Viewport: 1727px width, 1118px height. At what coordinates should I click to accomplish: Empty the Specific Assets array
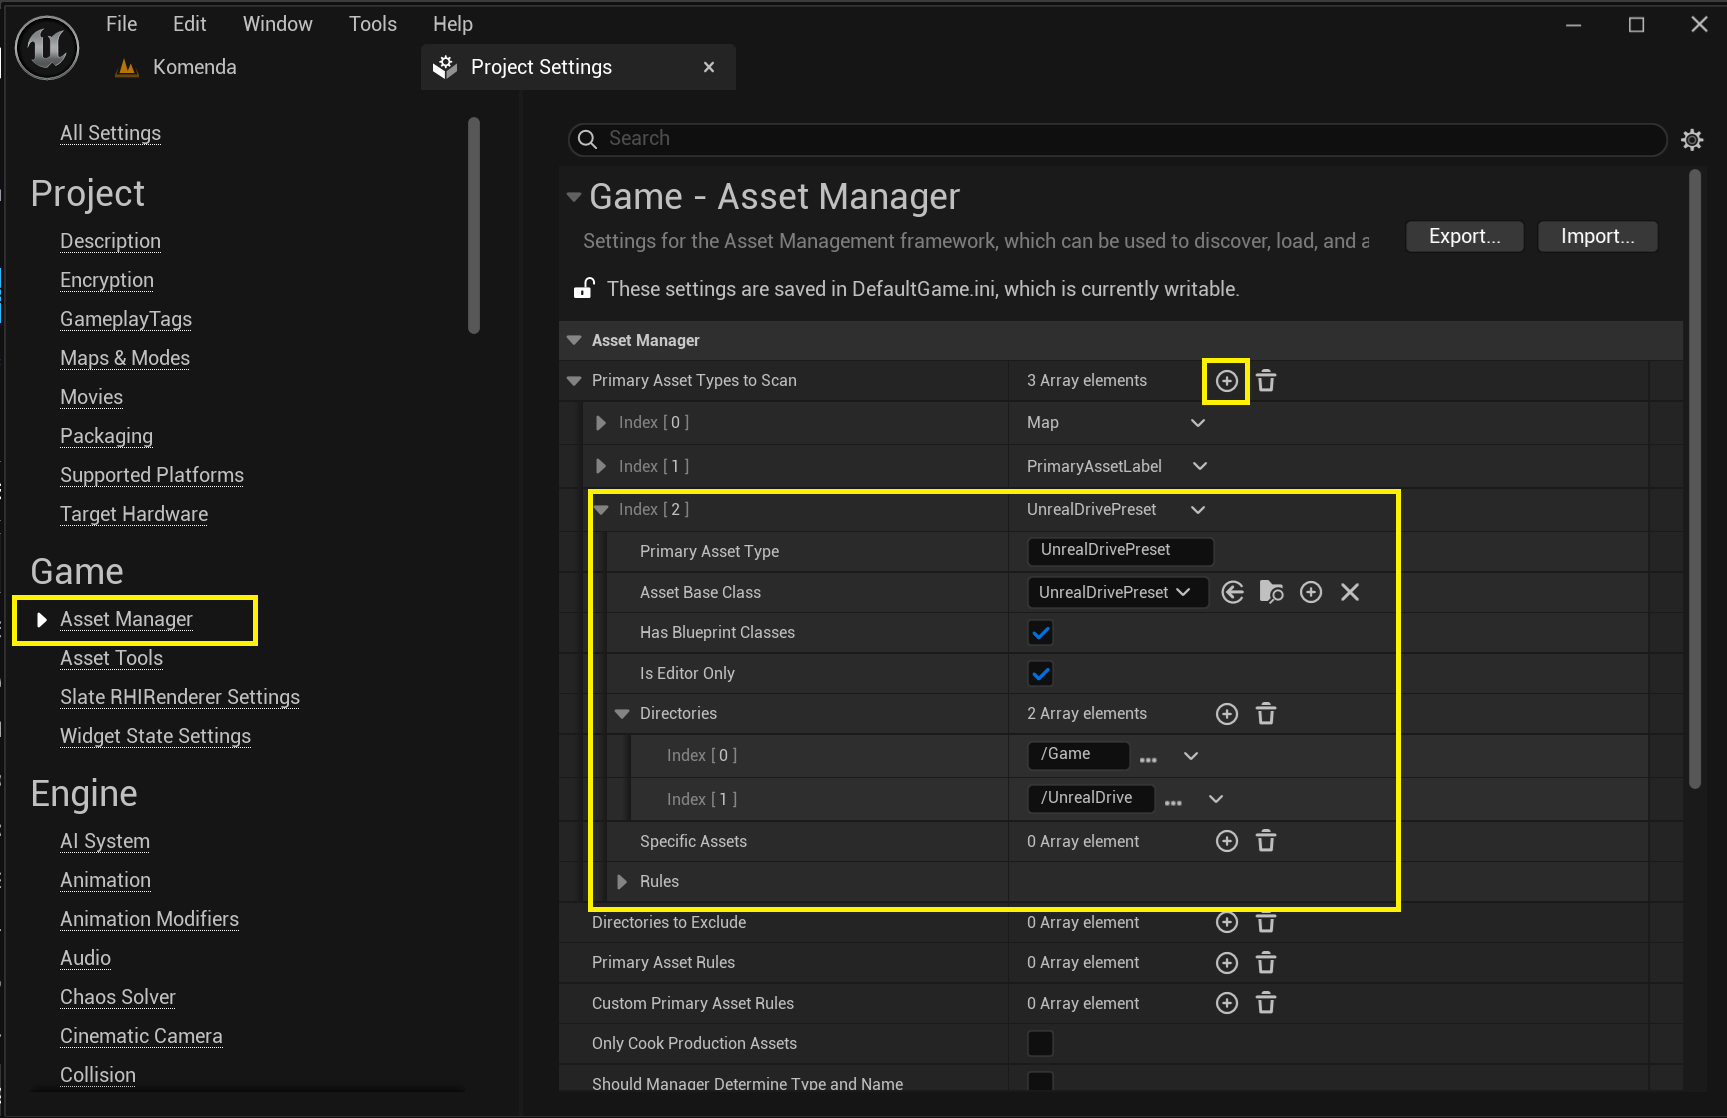point(1266,841)
